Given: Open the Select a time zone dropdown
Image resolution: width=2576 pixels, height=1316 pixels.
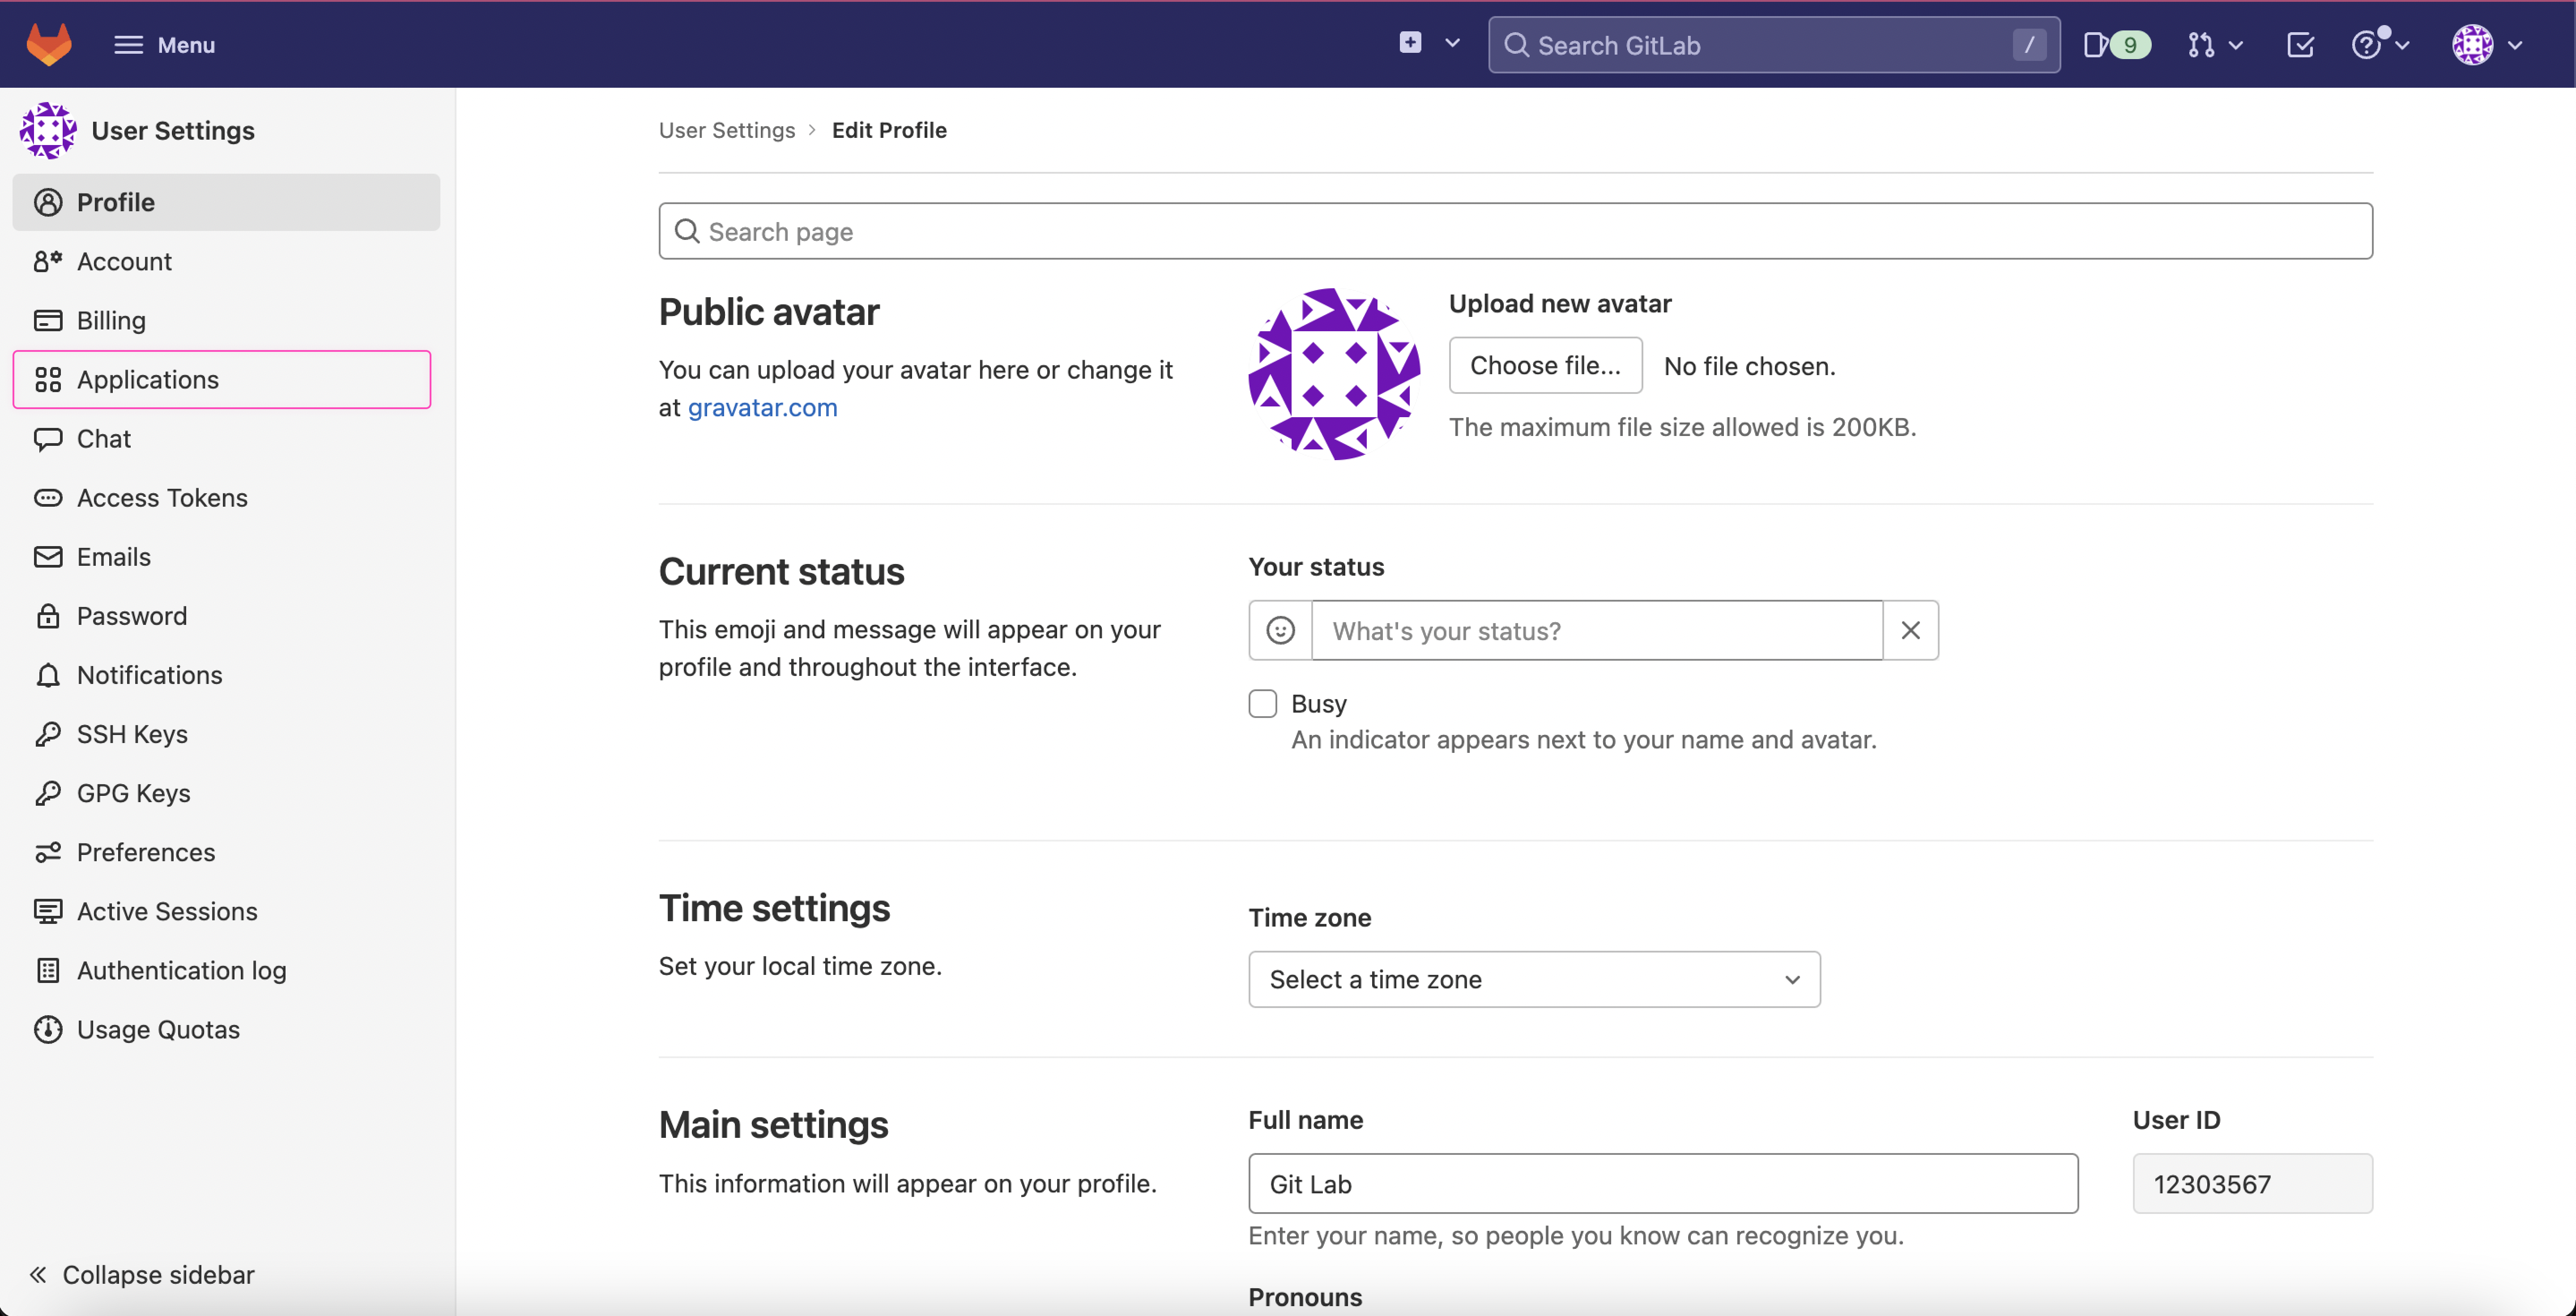Looking at the screenshot, I should [x=1533, y=979].
